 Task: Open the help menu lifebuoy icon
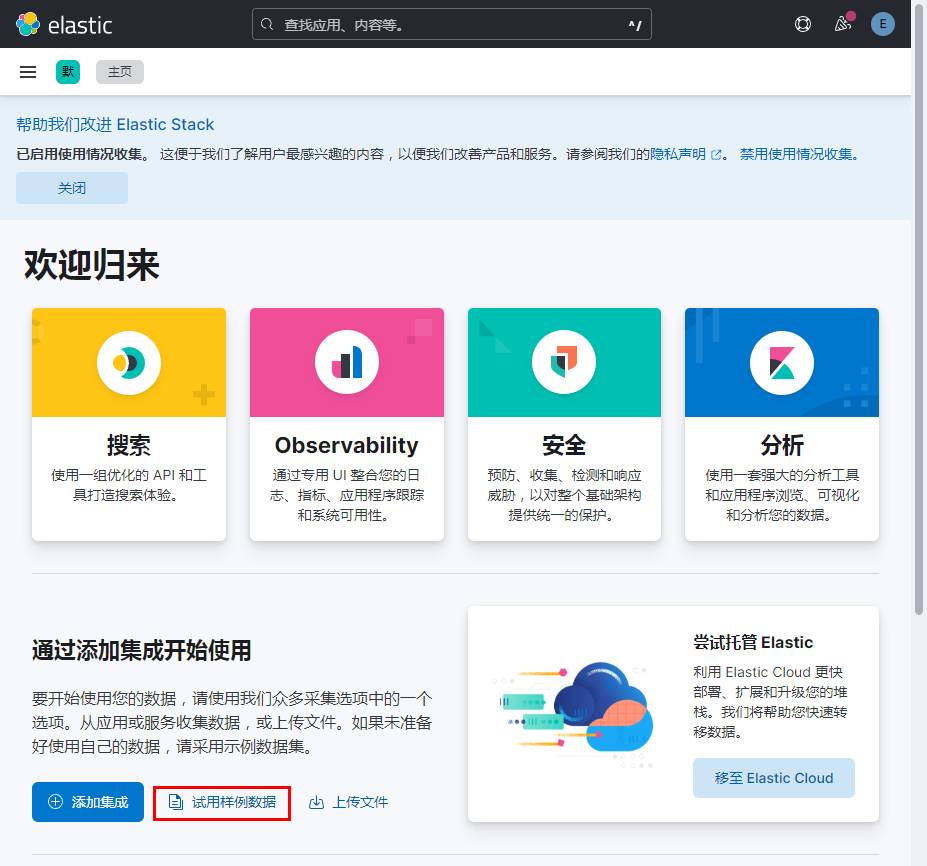click(802, 24)
